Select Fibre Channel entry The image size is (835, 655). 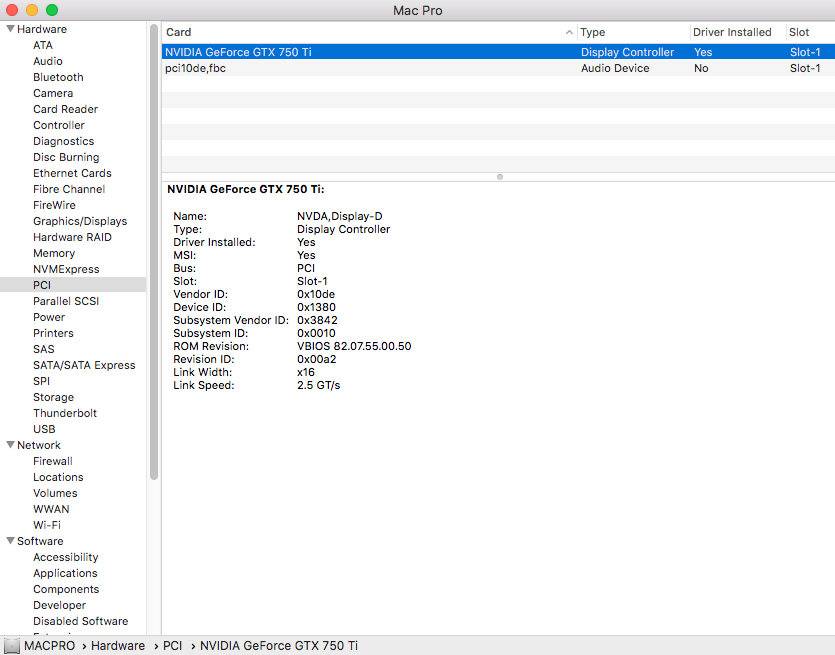(x=69, y=189)
